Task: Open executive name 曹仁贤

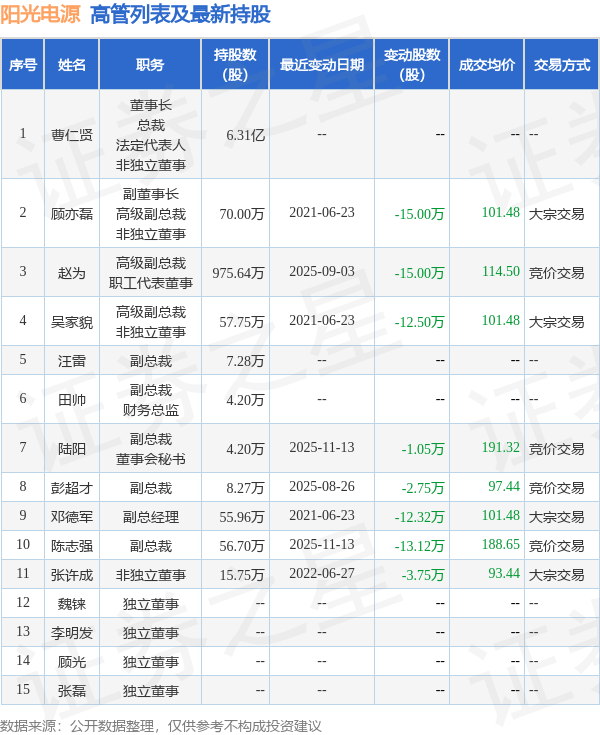Action: [72, 134]
